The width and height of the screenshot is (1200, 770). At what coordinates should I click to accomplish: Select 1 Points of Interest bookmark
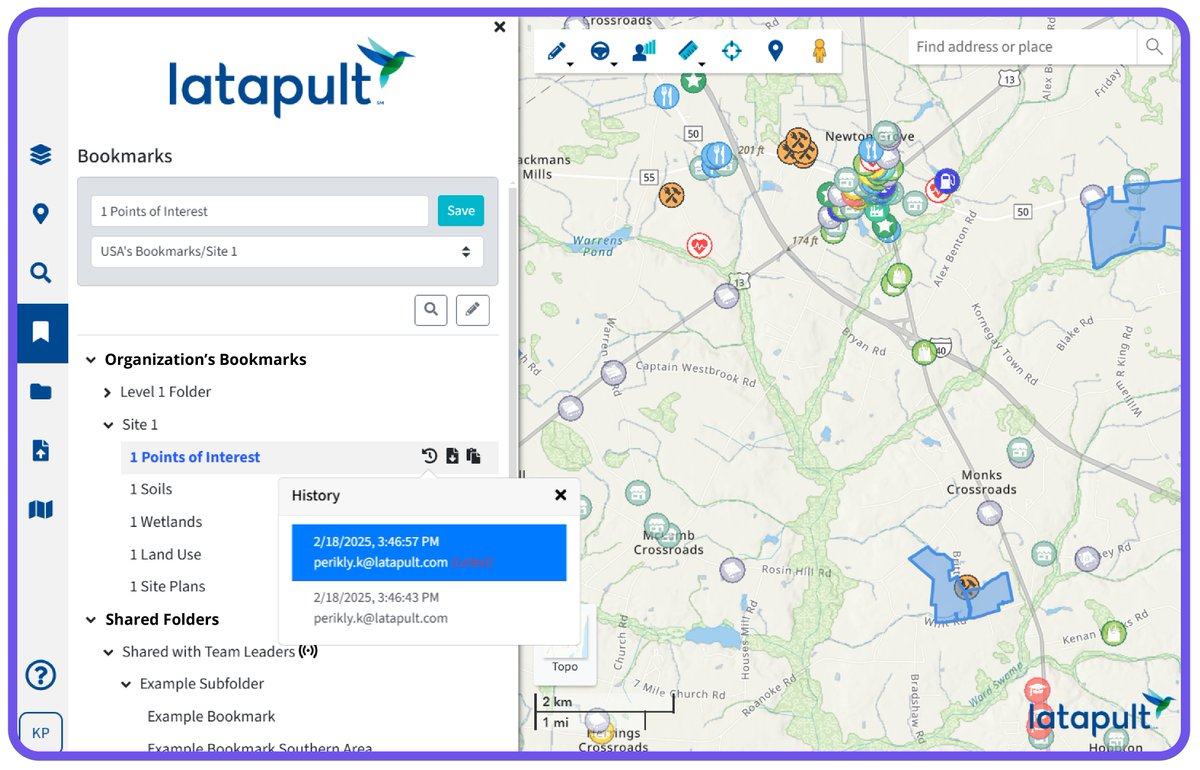[195, 457]
